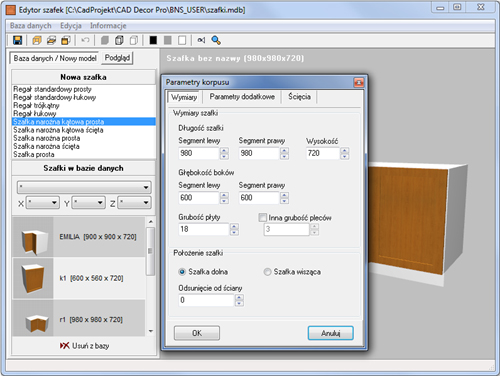Choose the white background color swatch

coord(182,40)
